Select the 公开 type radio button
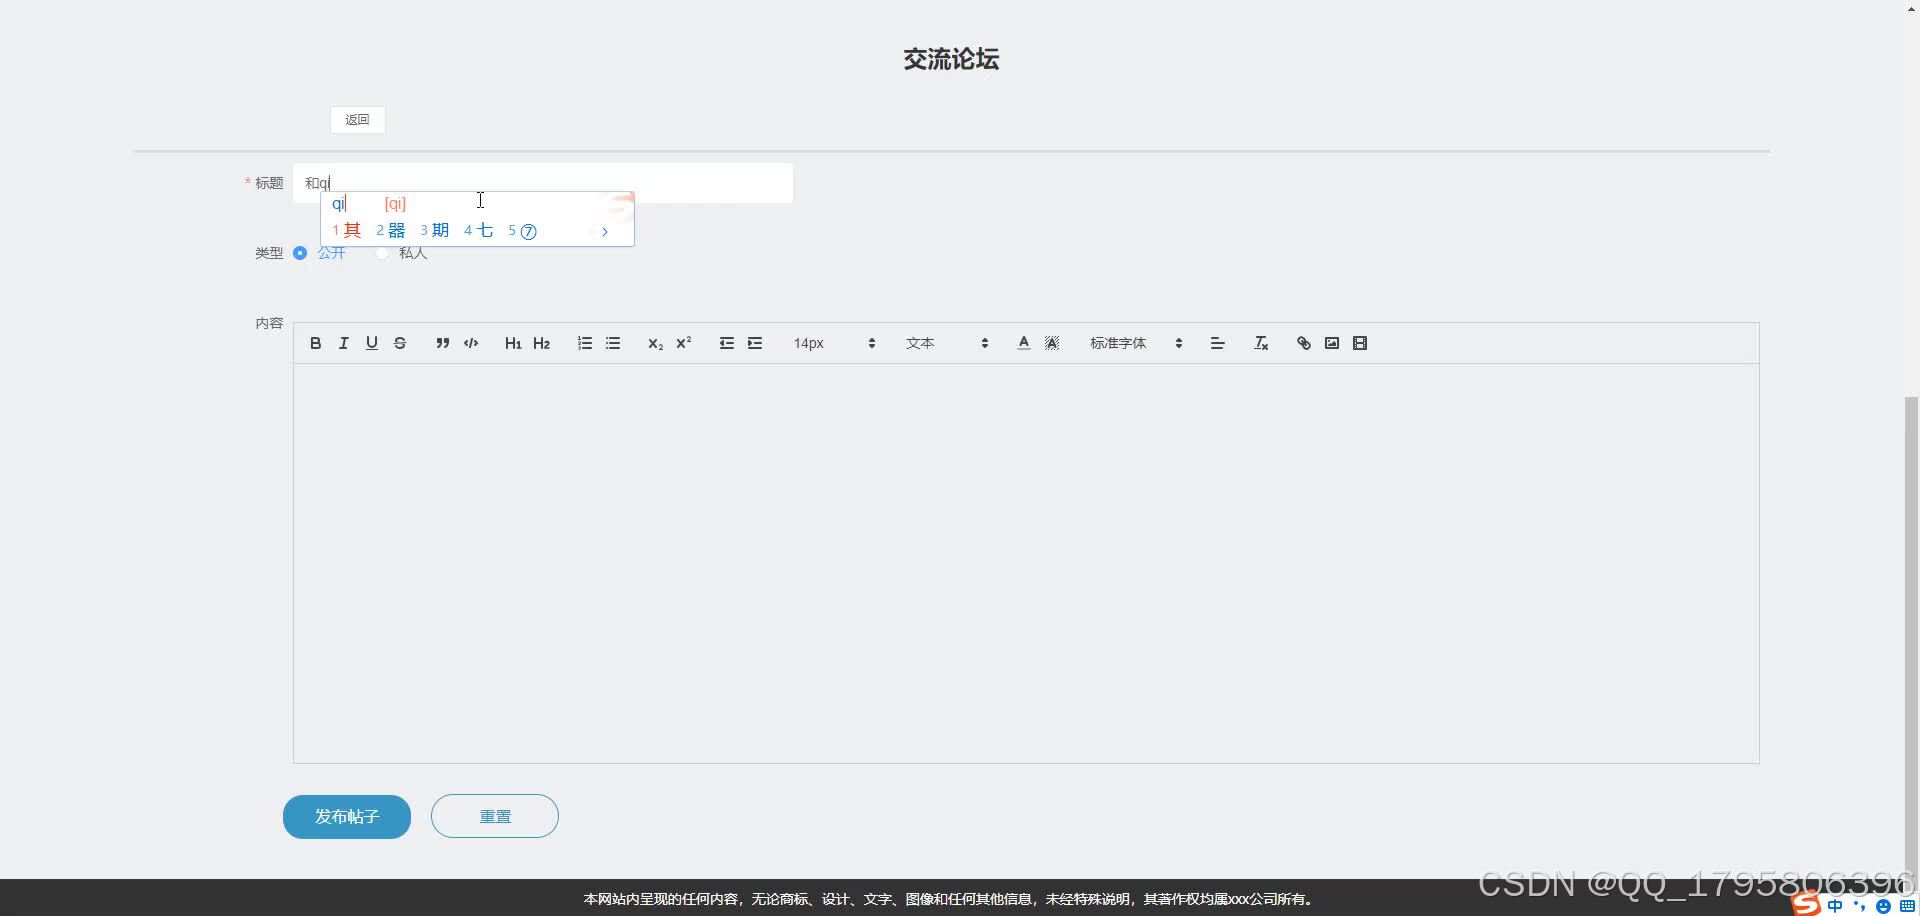Viewport: 1920px width, 916px height. (300, 253)
